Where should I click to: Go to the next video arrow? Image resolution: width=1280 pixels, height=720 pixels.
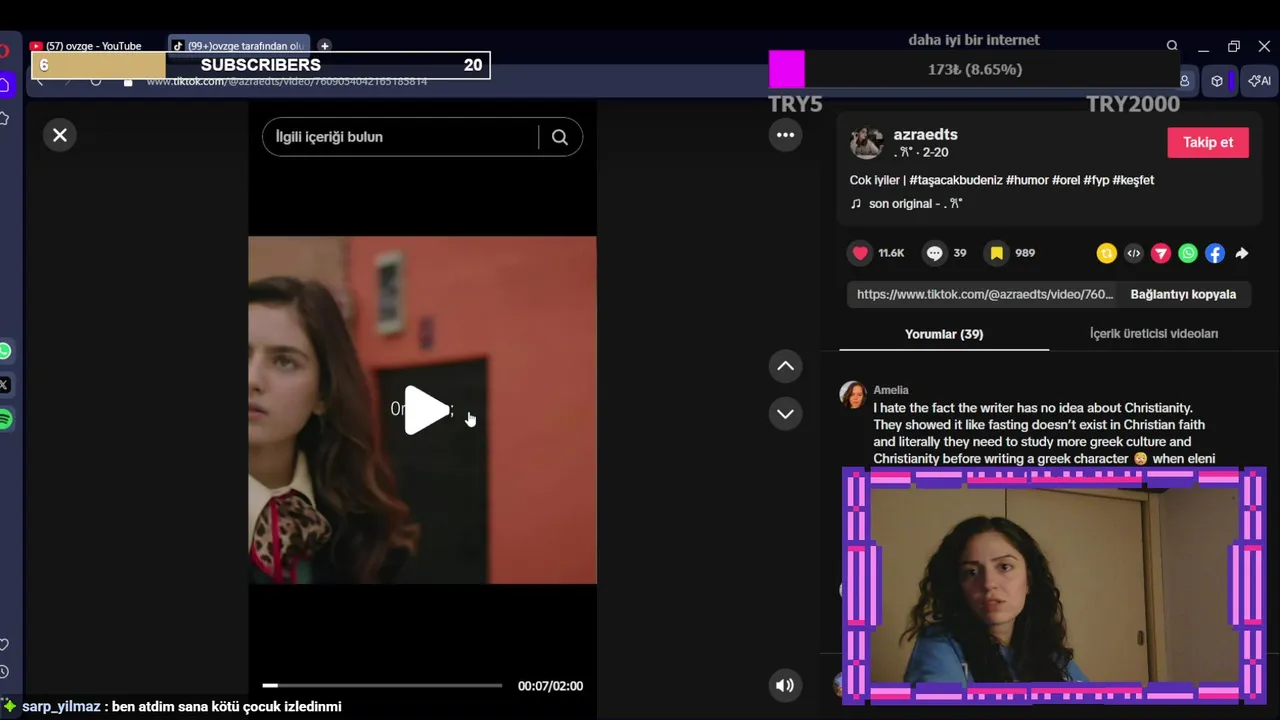(x=786, y=413)
